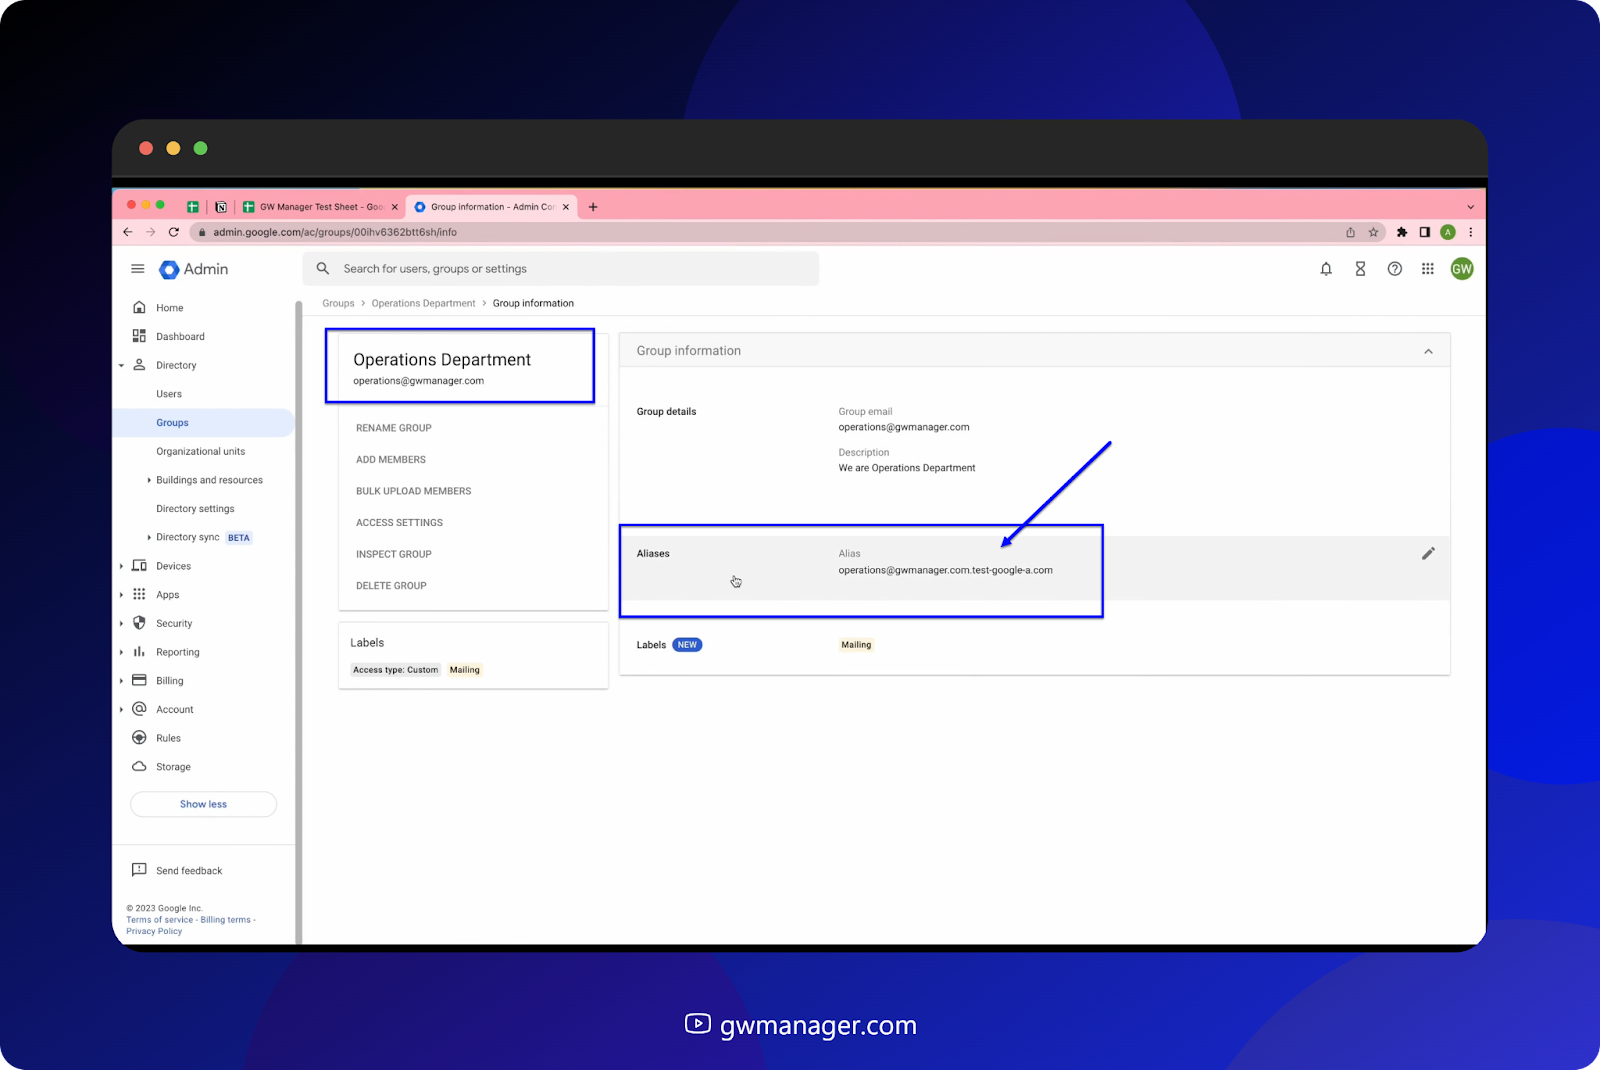Viewport: 1600px width, 1070px height.
Task: Expand the Billing section
Action: 121,681
